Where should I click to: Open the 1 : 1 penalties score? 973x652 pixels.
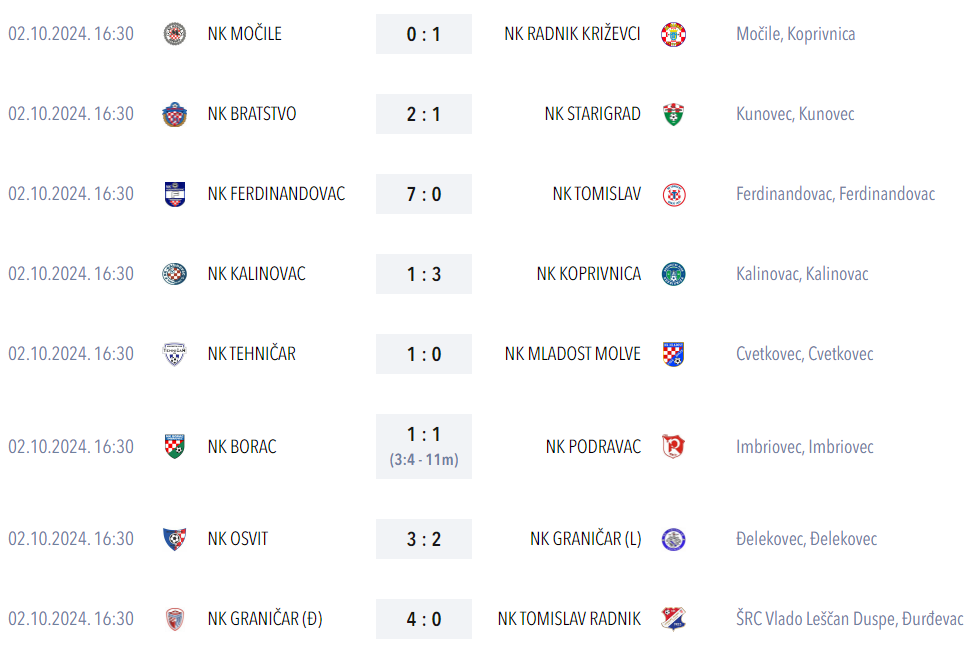coord(424,446)
